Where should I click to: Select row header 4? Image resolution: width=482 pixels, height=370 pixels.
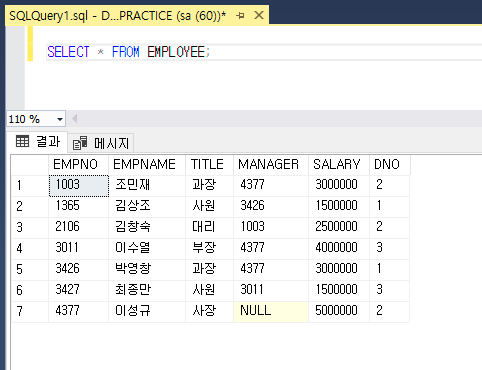(x=30, y=249)
